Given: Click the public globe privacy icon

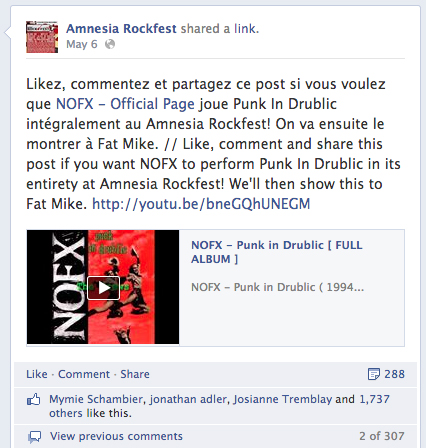Looking at the screenshot, I should (110, 44).
